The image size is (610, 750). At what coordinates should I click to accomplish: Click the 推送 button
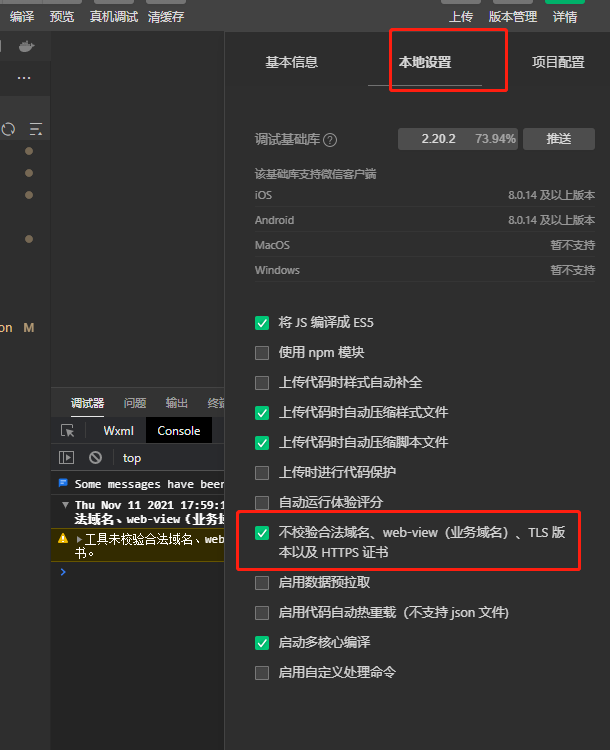point(559,139)
